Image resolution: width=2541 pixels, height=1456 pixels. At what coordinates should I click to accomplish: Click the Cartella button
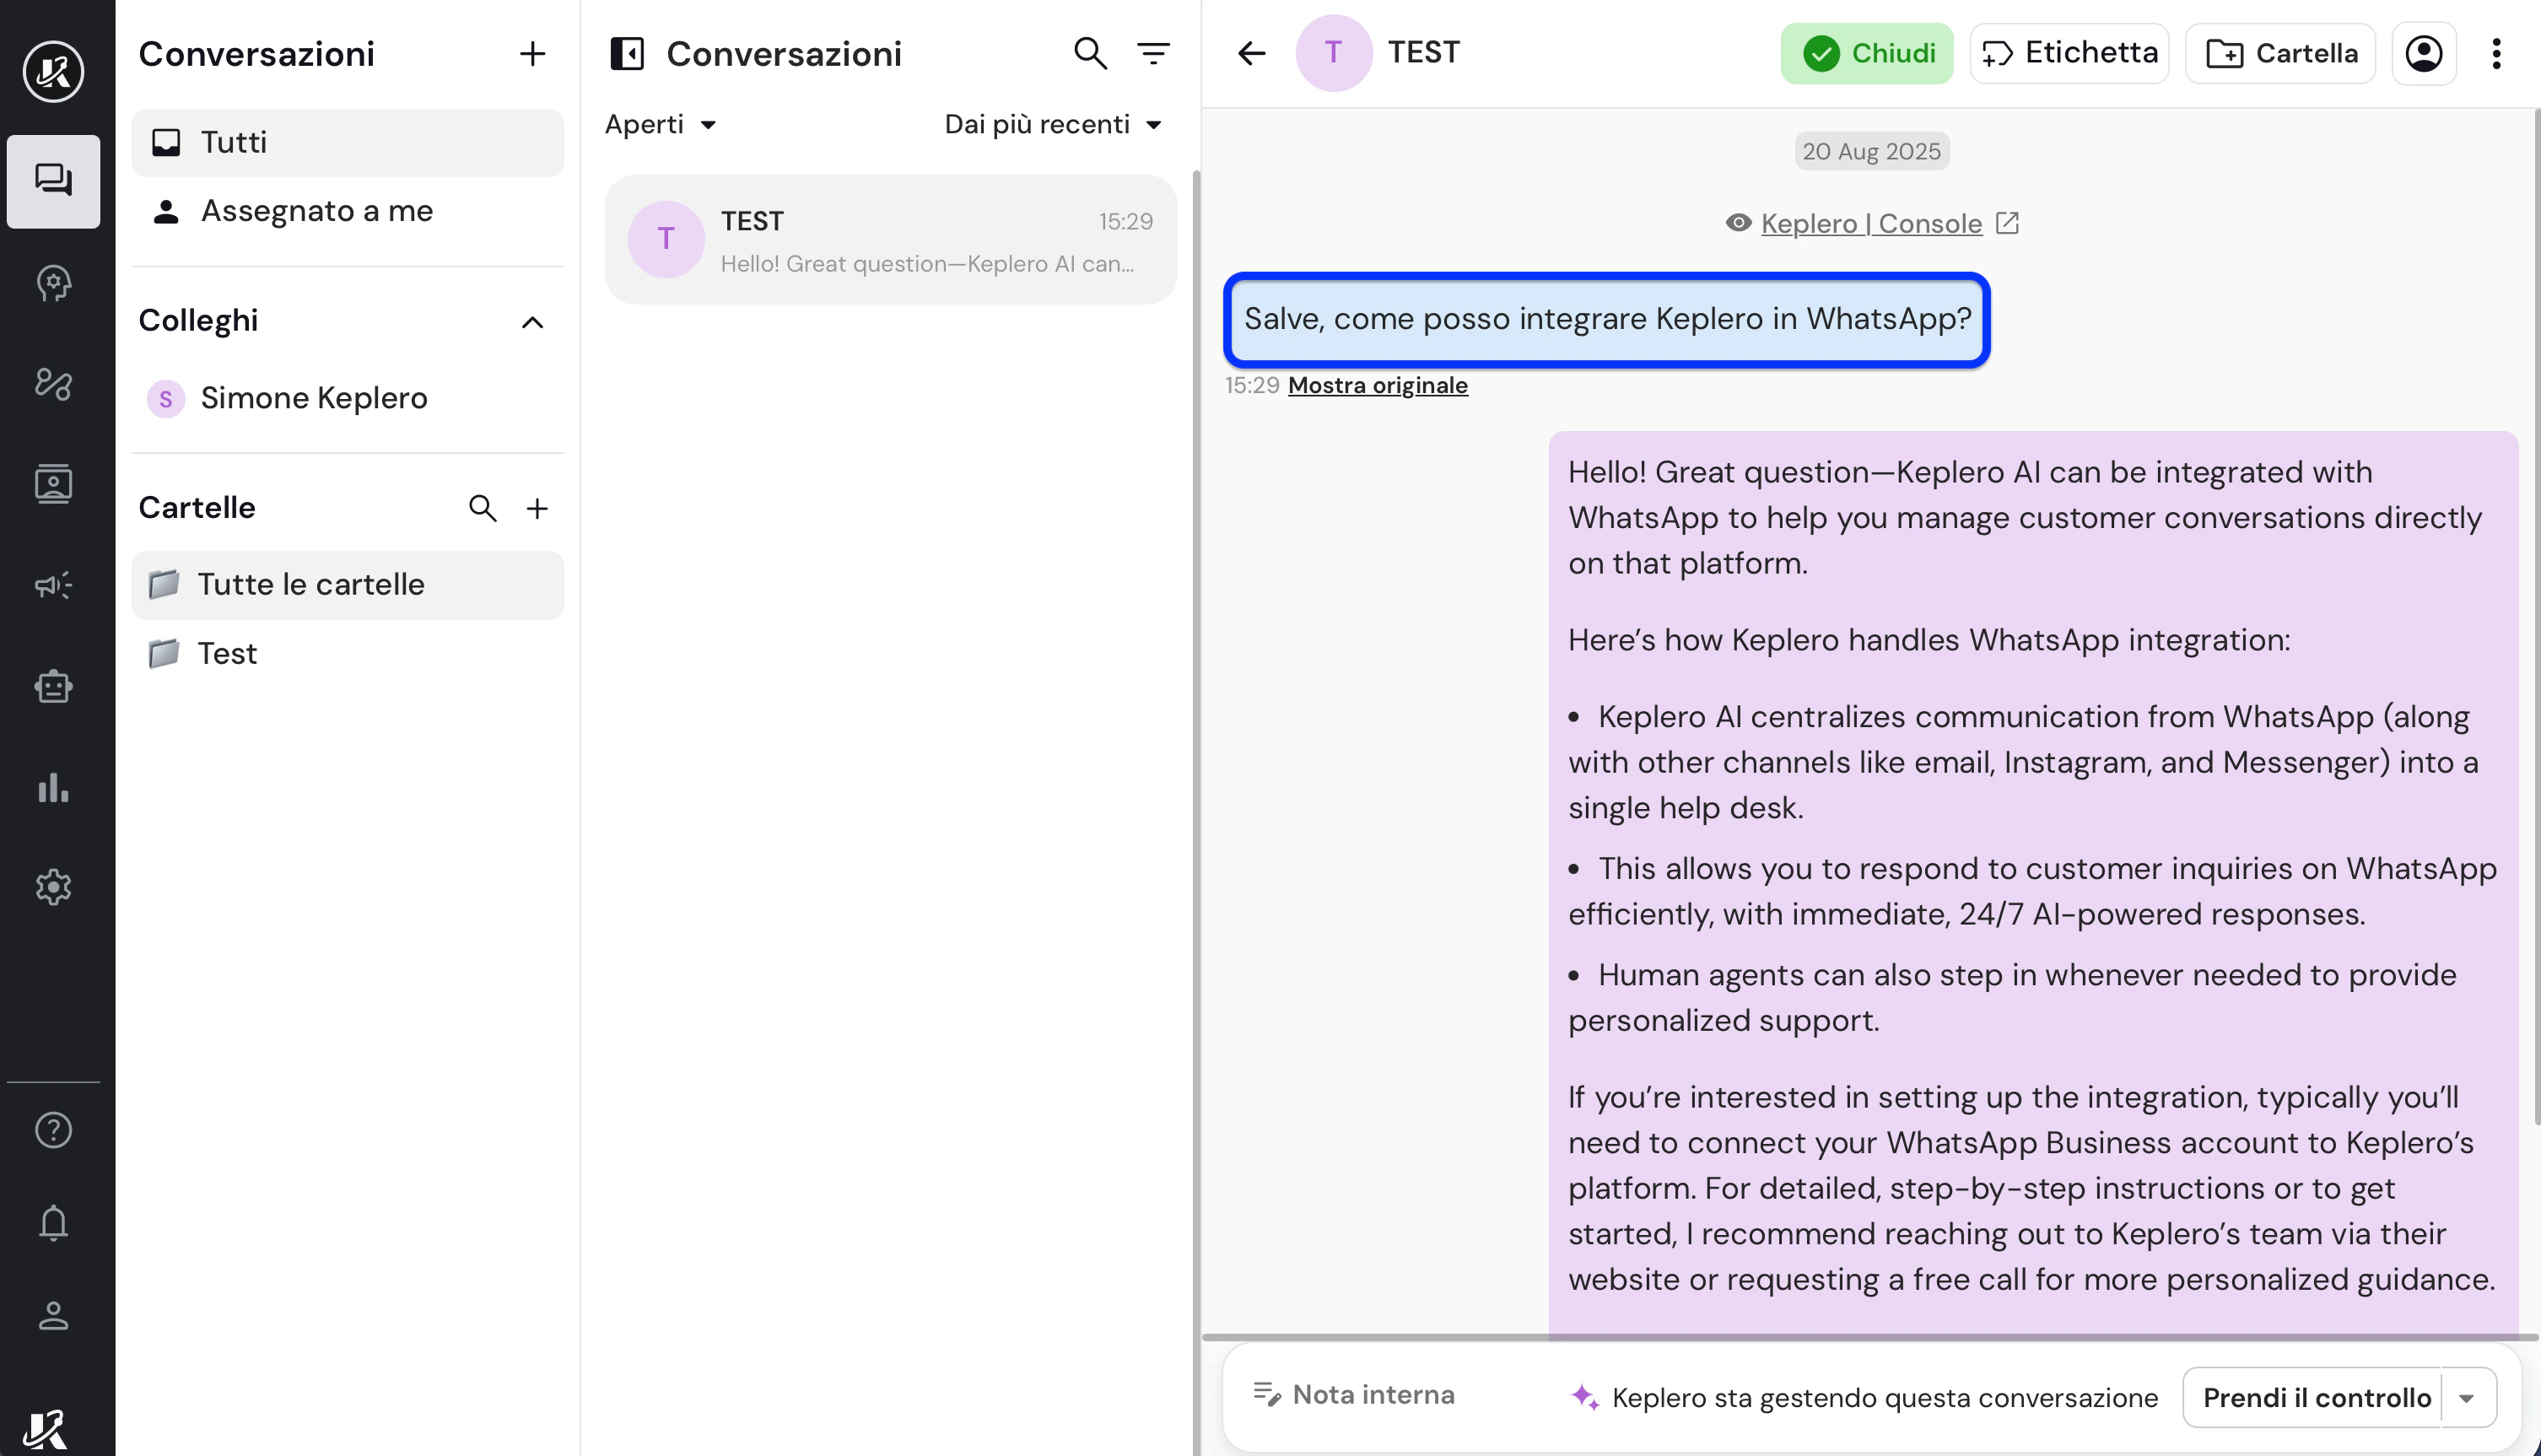click(2280, 53)
